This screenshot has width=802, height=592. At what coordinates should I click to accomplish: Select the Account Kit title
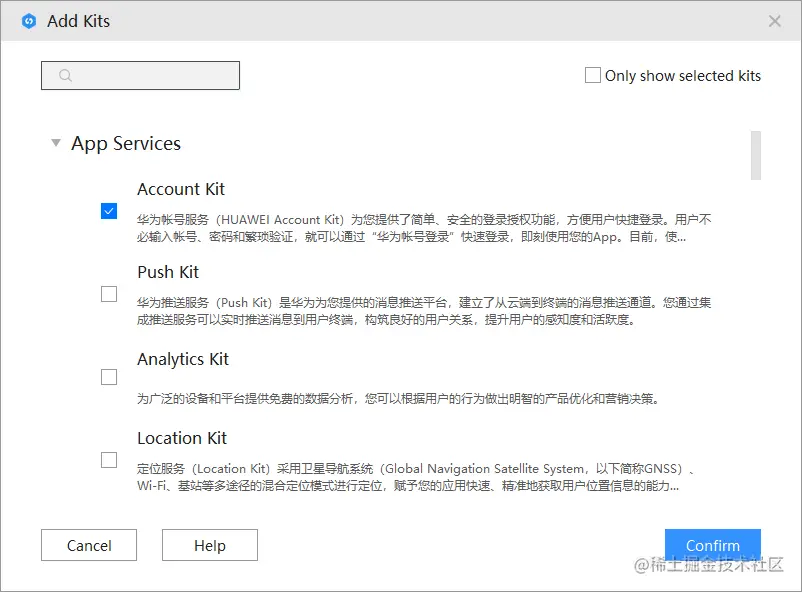pyautogui.click(x=181, y=189)
